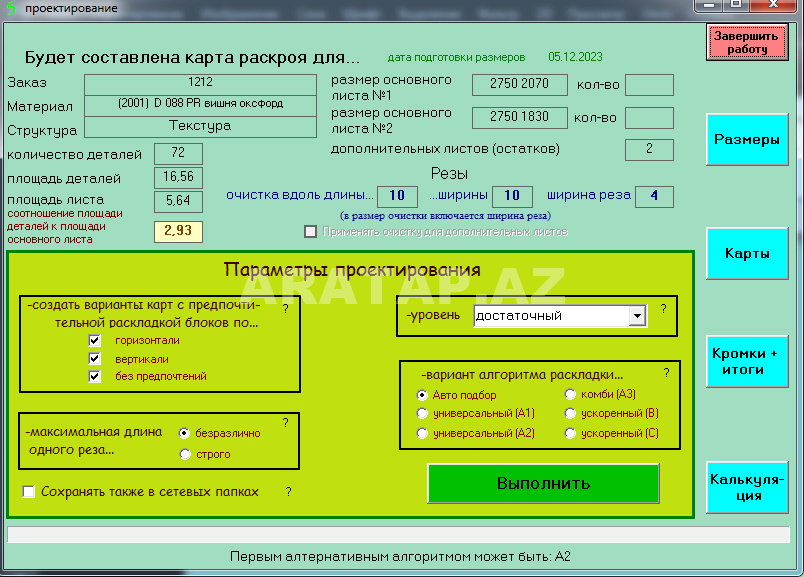The height and width of the screenshot is (577, 804).
Task: Click the help question mark near network folders
Action: 288,492
